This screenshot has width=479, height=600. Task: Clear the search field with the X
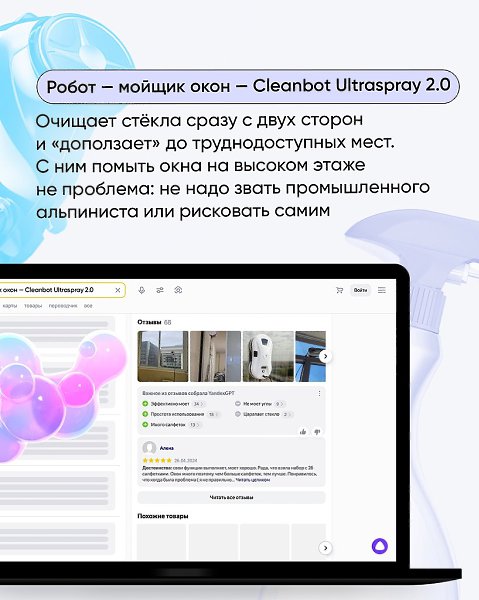[x=118, y=290]
